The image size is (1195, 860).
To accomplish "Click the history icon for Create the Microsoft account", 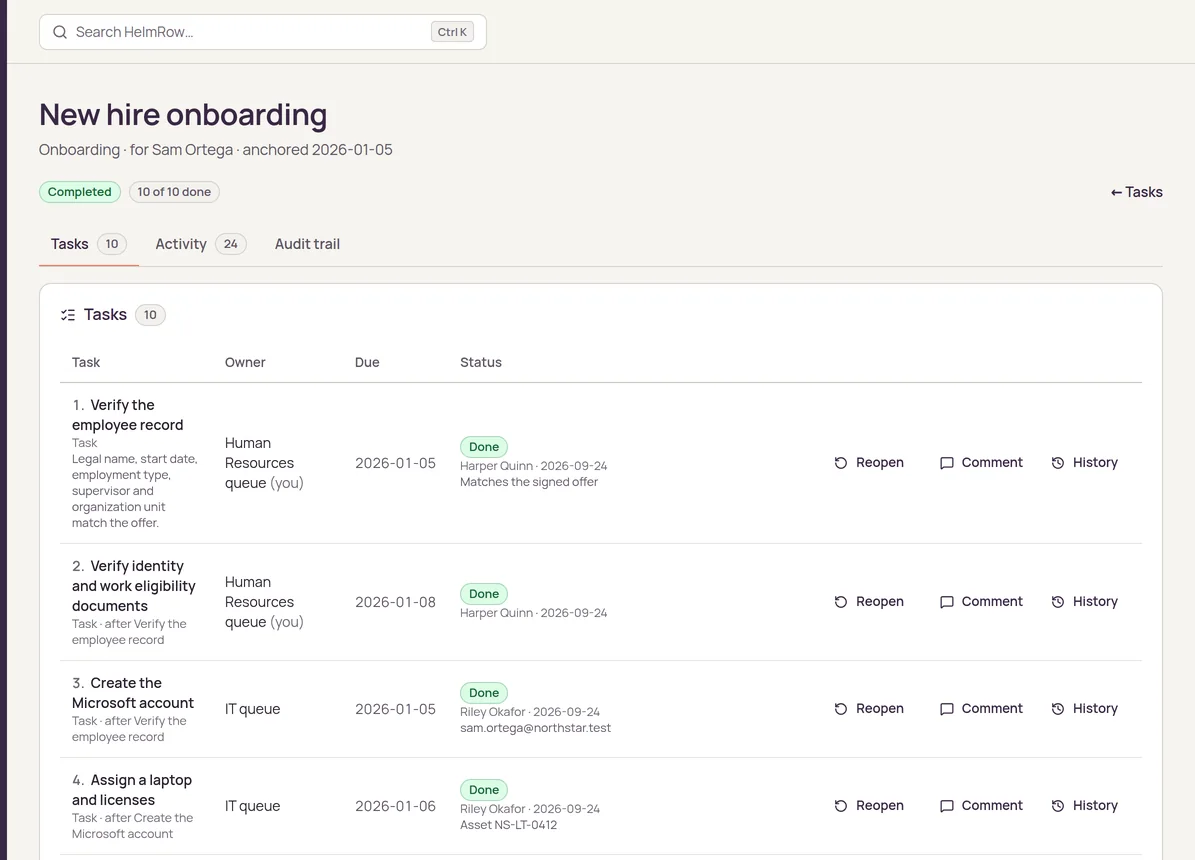I will coord(1058,709).
